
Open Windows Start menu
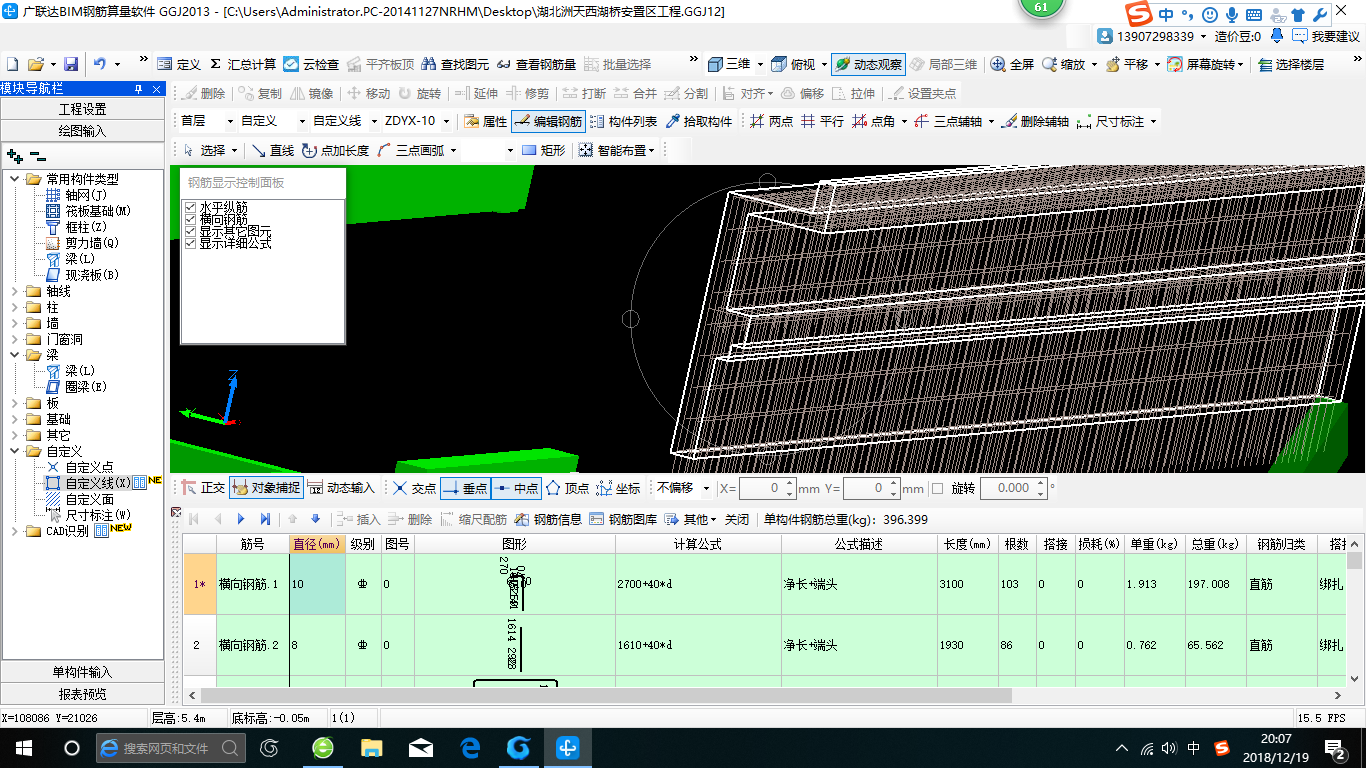23,747
